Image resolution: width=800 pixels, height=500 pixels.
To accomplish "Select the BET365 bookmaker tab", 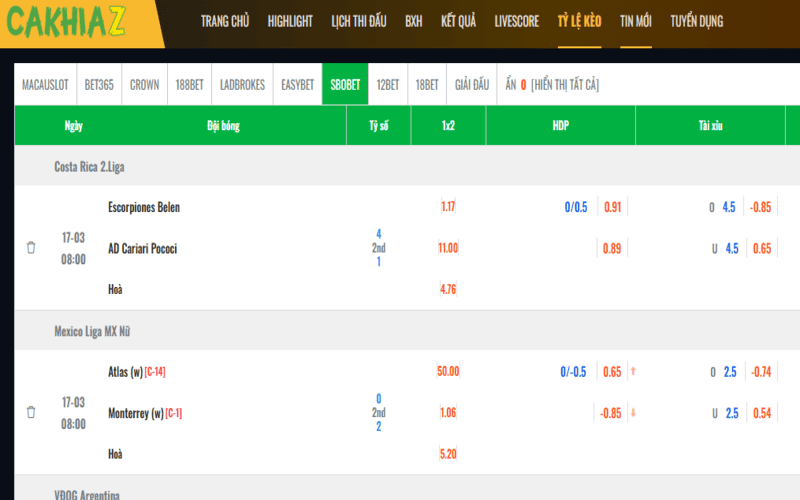I will pyautogui.click(x=101, y=85).
